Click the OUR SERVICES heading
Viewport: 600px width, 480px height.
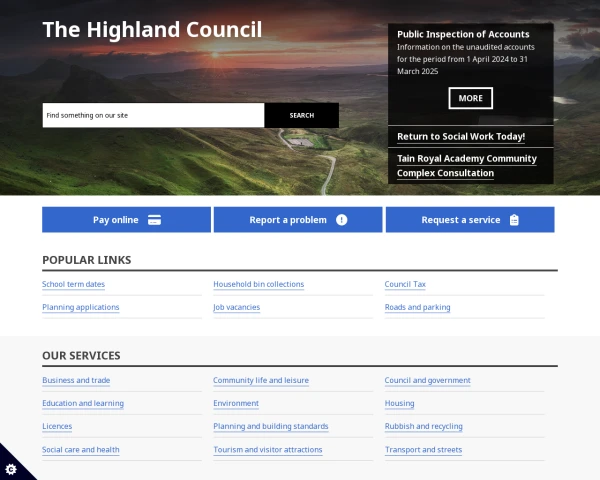[x=81, y=356]
